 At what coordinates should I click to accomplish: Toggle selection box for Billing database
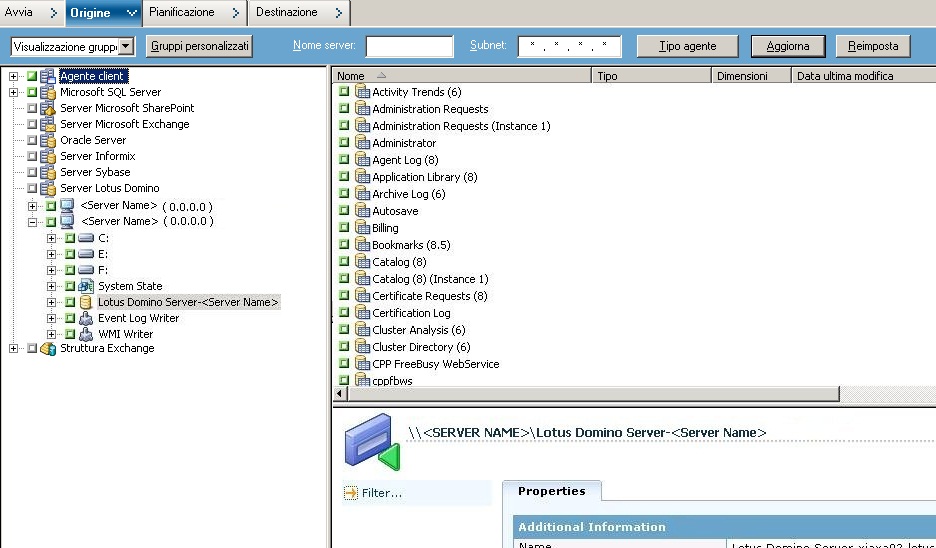pos(344,228)
